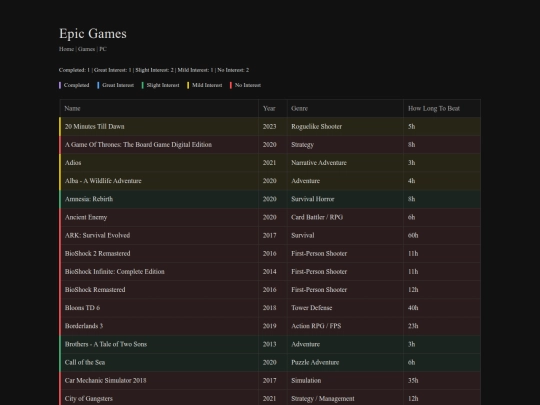Click the blue Great Interest legend swatch
Viewport: 540px width, 405px height.
click(98, 85)
